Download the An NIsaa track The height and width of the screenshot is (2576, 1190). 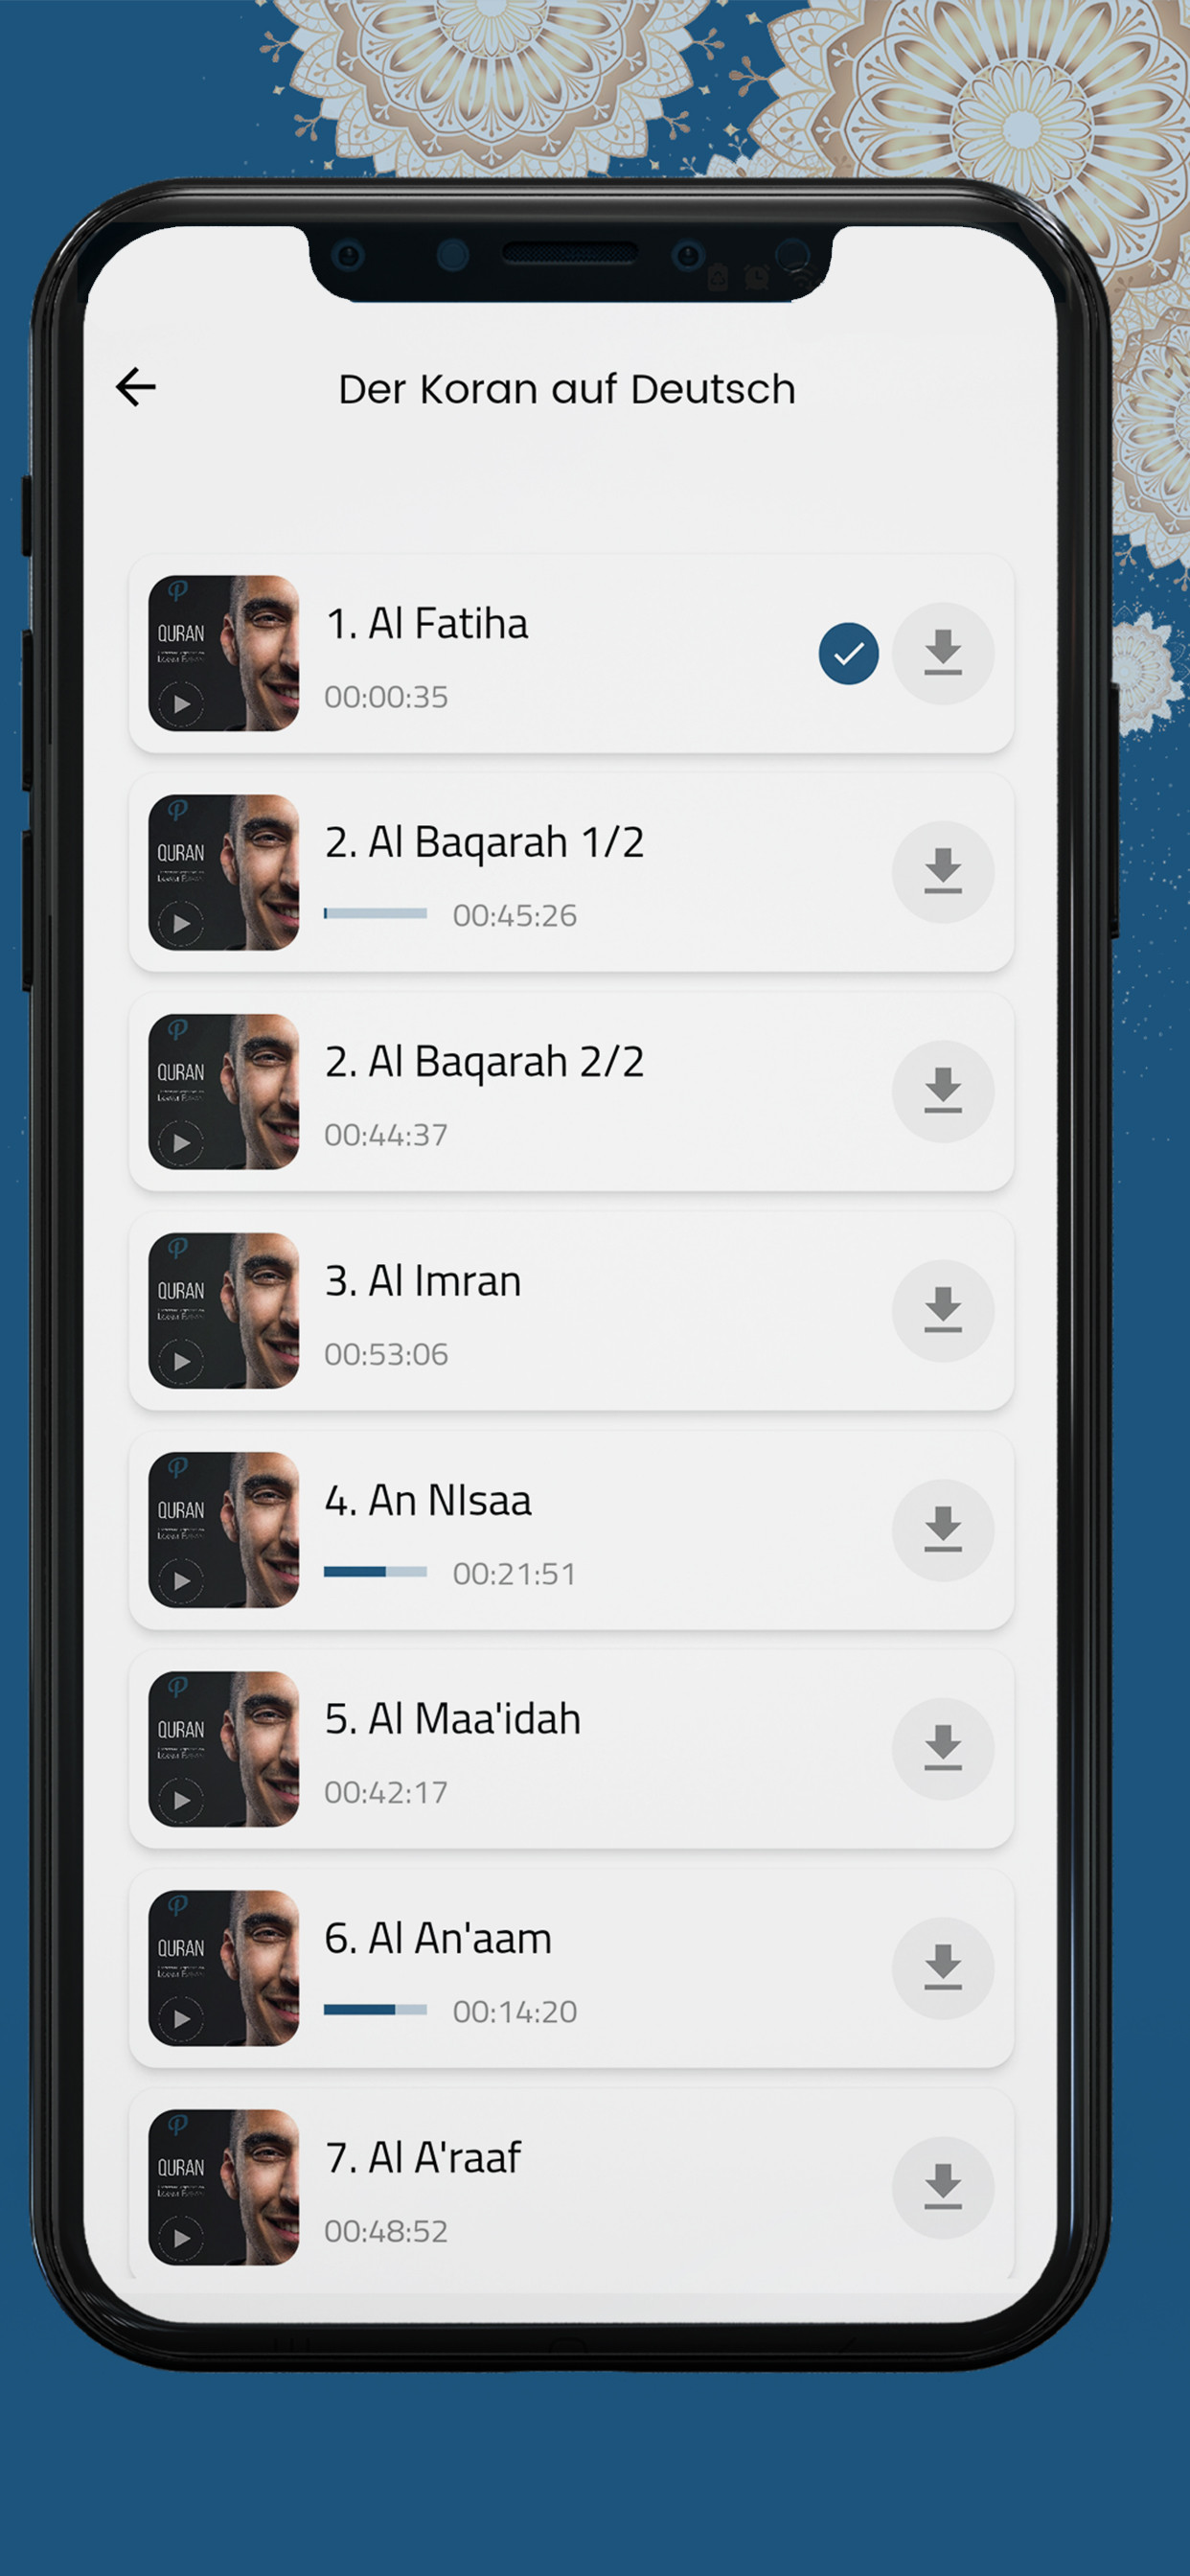(942, 1530)
